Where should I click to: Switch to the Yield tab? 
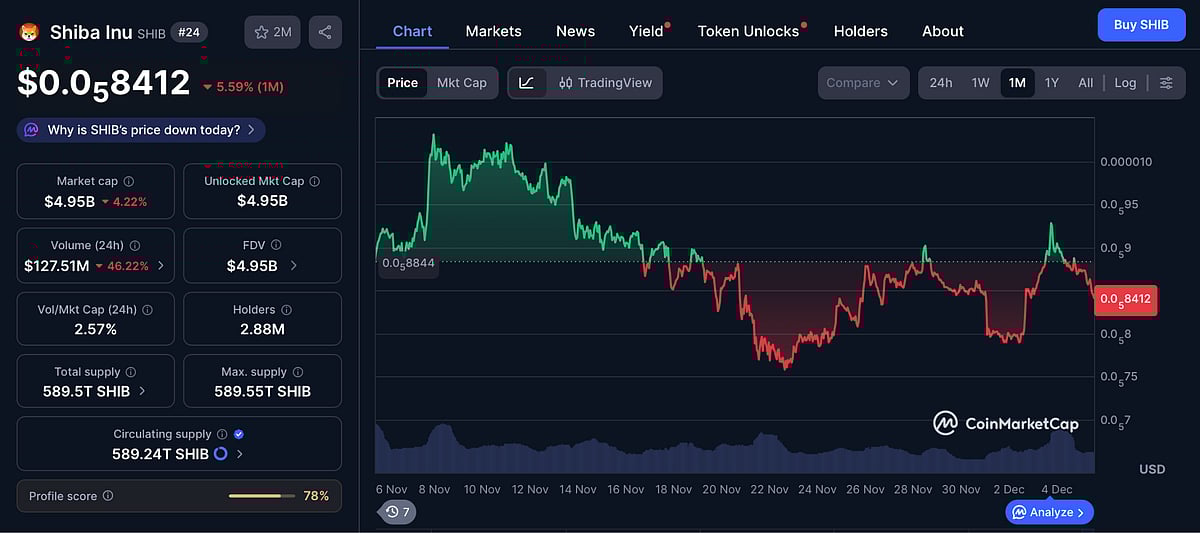[646, 31]
